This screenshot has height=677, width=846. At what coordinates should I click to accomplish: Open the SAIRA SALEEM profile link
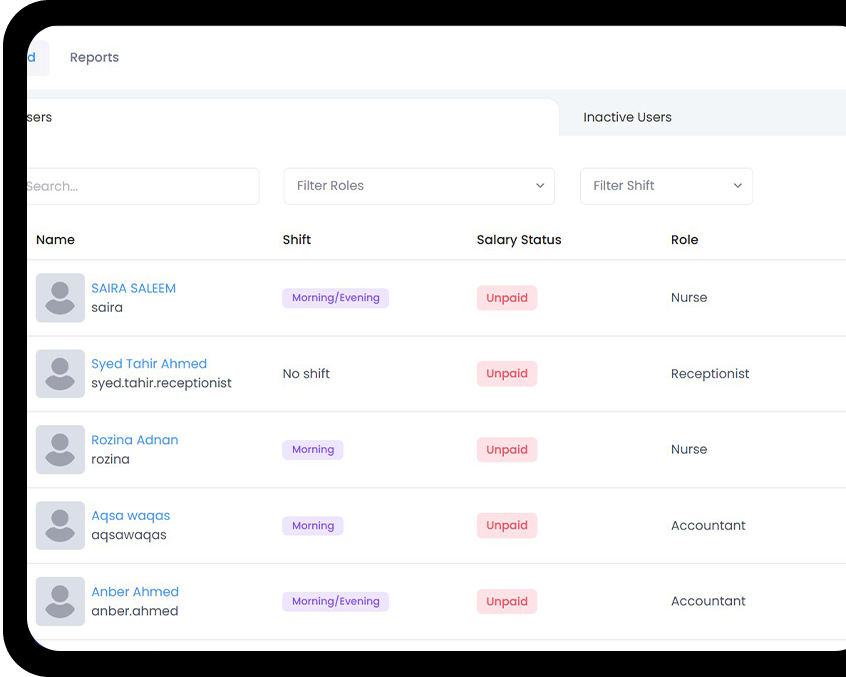[133, 288]
